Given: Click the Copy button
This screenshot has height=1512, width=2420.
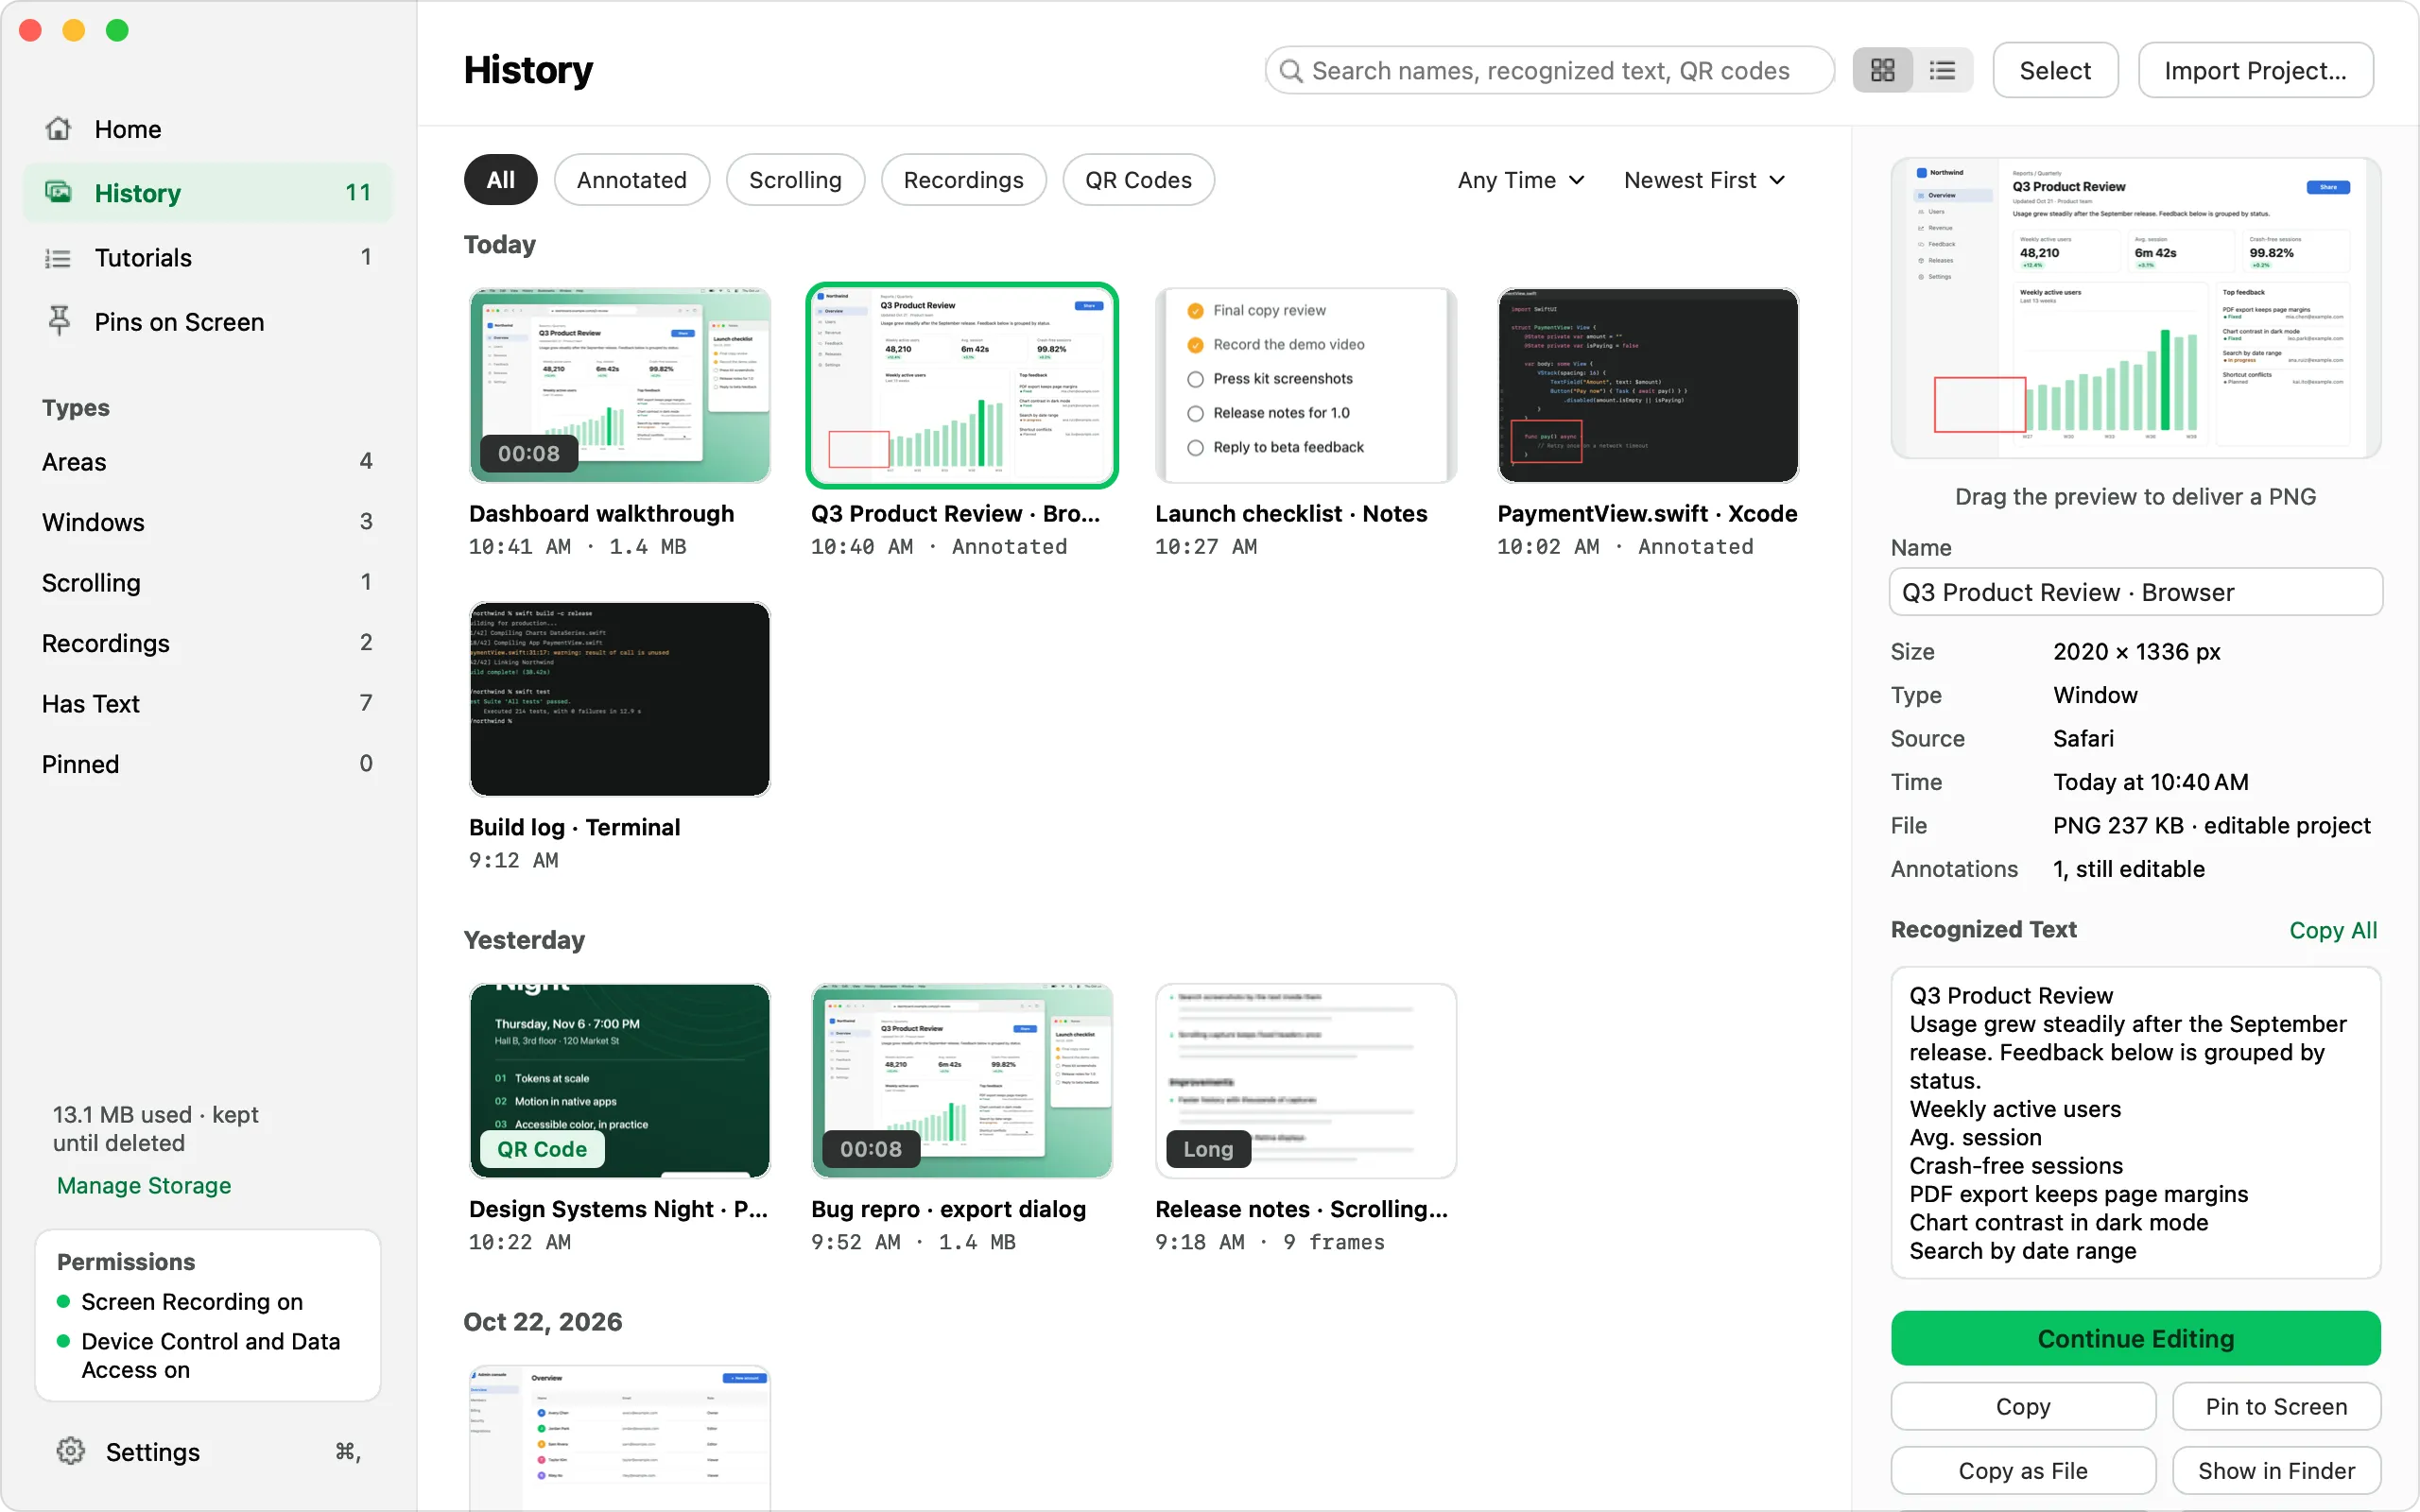Looking at the screenshot, I should pos(2023,1406).
